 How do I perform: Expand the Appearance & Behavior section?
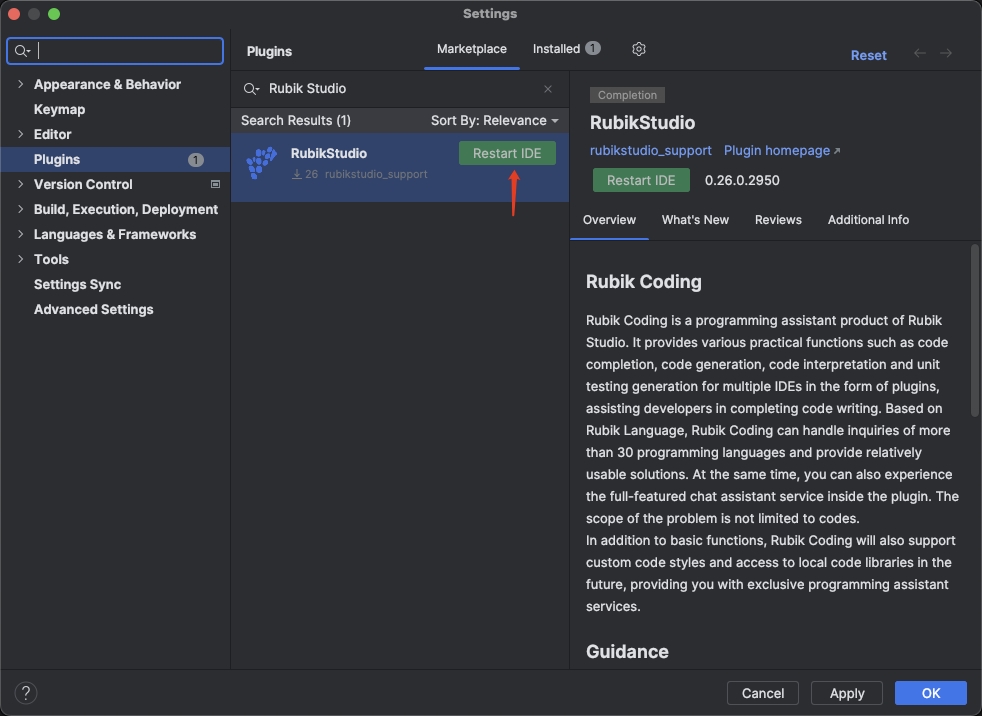tap(21, 84)
